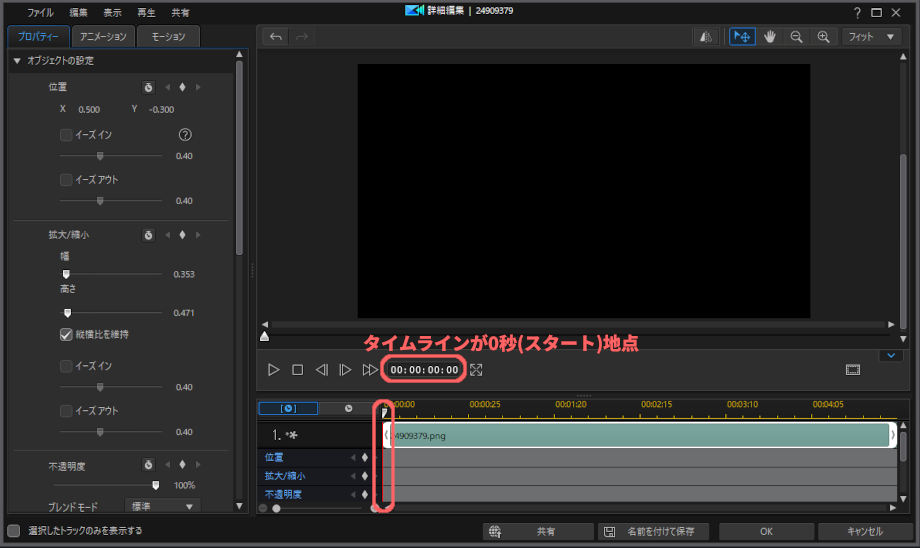Select the hand pan tool

[x=770, y=36]
